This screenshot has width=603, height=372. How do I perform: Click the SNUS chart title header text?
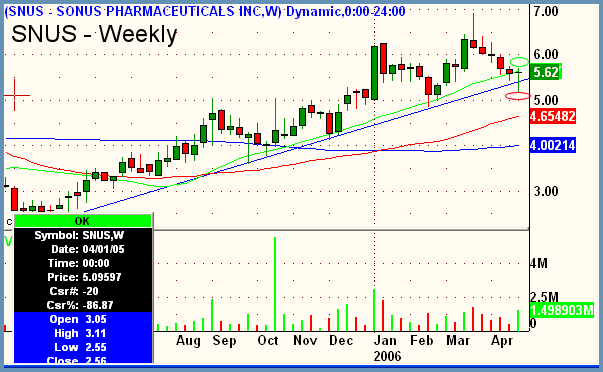(205, 12)
